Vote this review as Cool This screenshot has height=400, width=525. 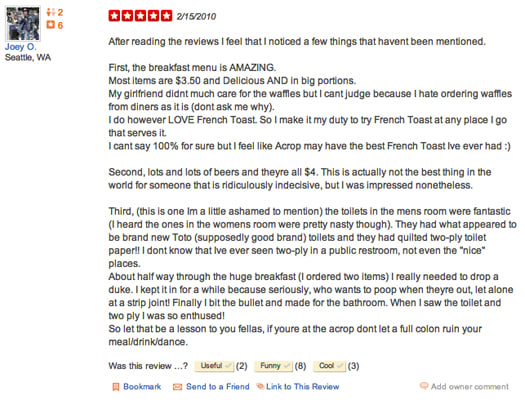(x=329, y=366)
